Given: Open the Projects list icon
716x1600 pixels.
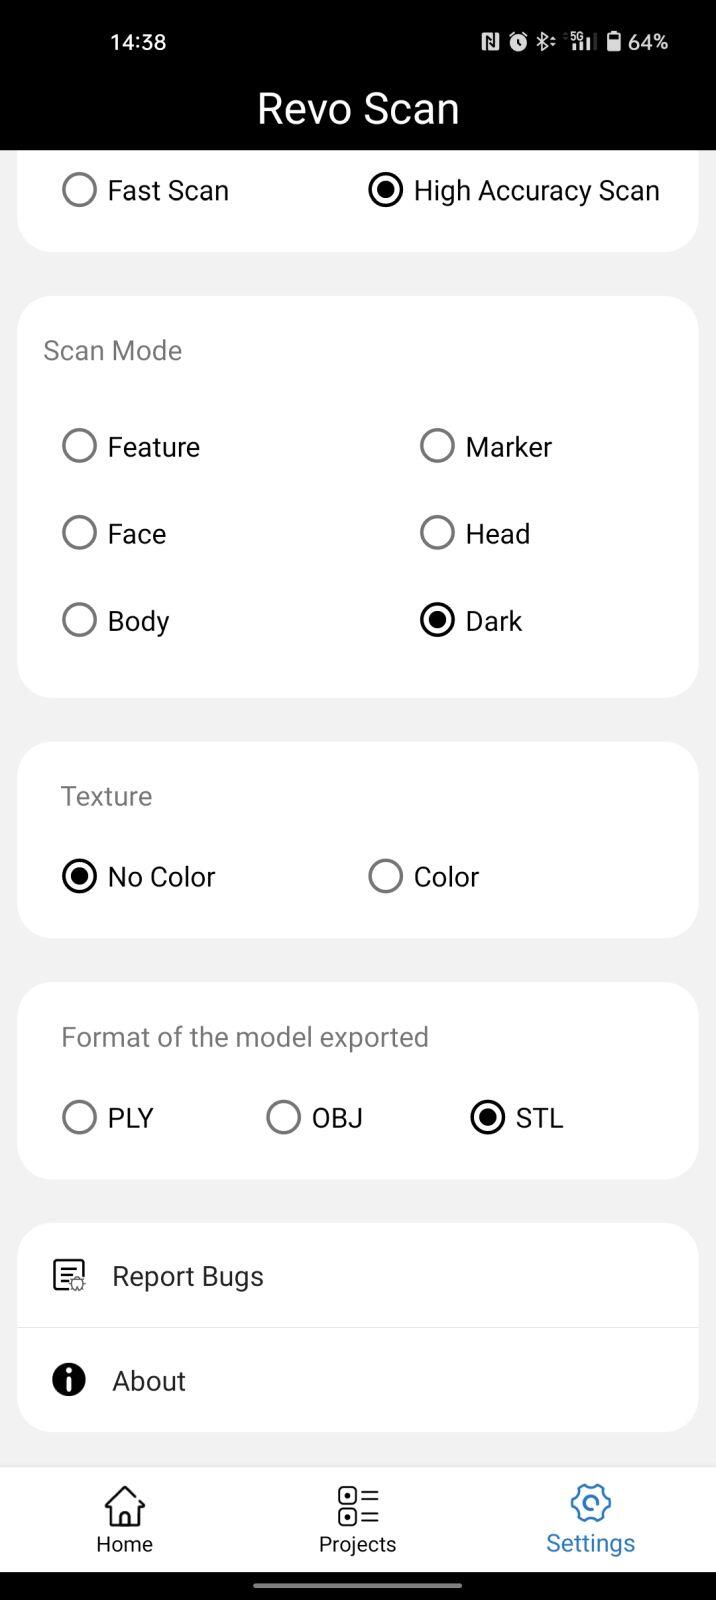Looking at the screenshot, I should click(x=357, y=1506).
